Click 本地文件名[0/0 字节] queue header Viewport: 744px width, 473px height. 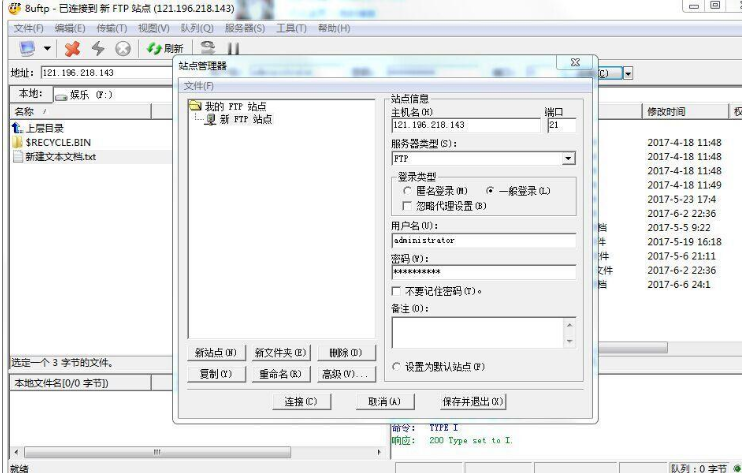[81, 383]
